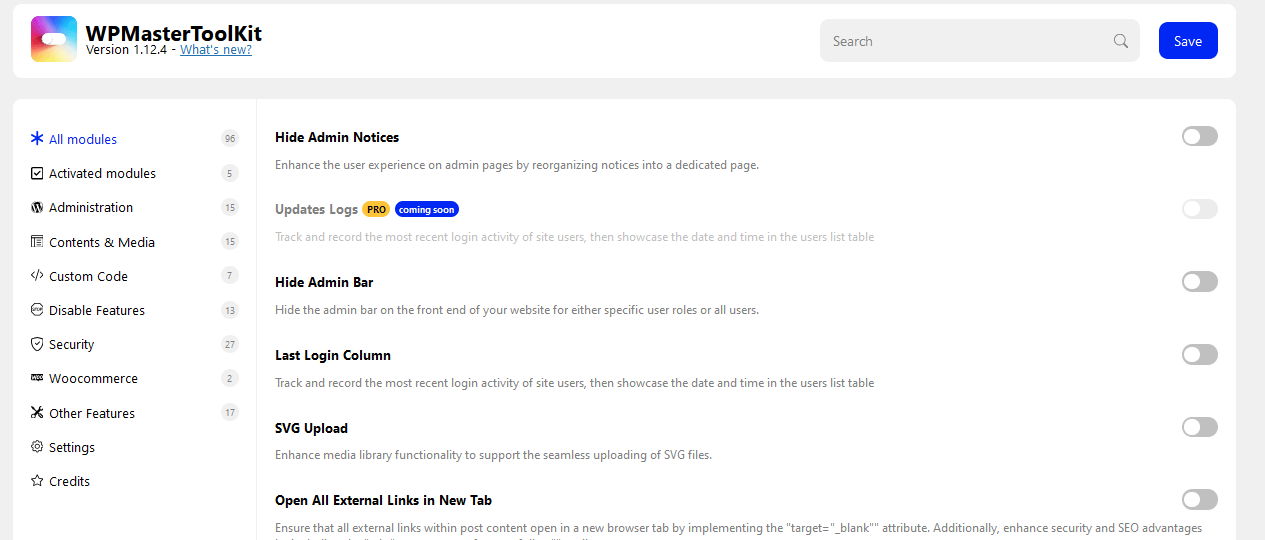
Task: Click the asterisk icon beside All modules
Action: (37, 139)
